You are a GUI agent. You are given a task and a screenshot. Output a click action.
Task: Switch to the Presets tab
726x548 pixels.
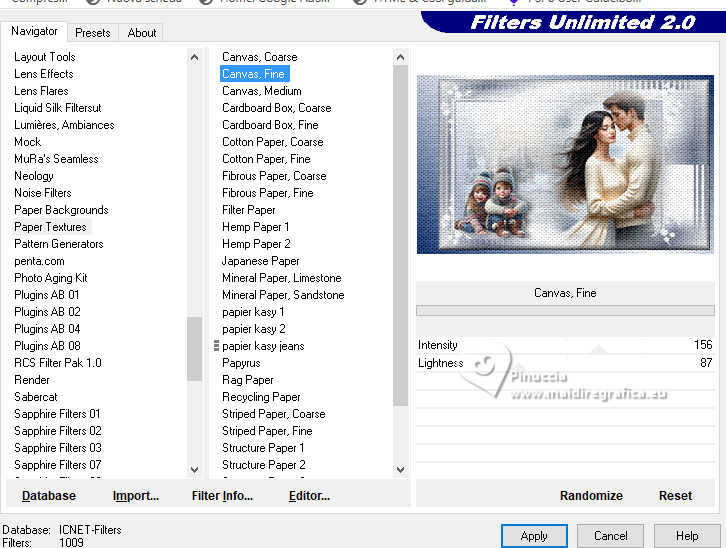[93, 33]
